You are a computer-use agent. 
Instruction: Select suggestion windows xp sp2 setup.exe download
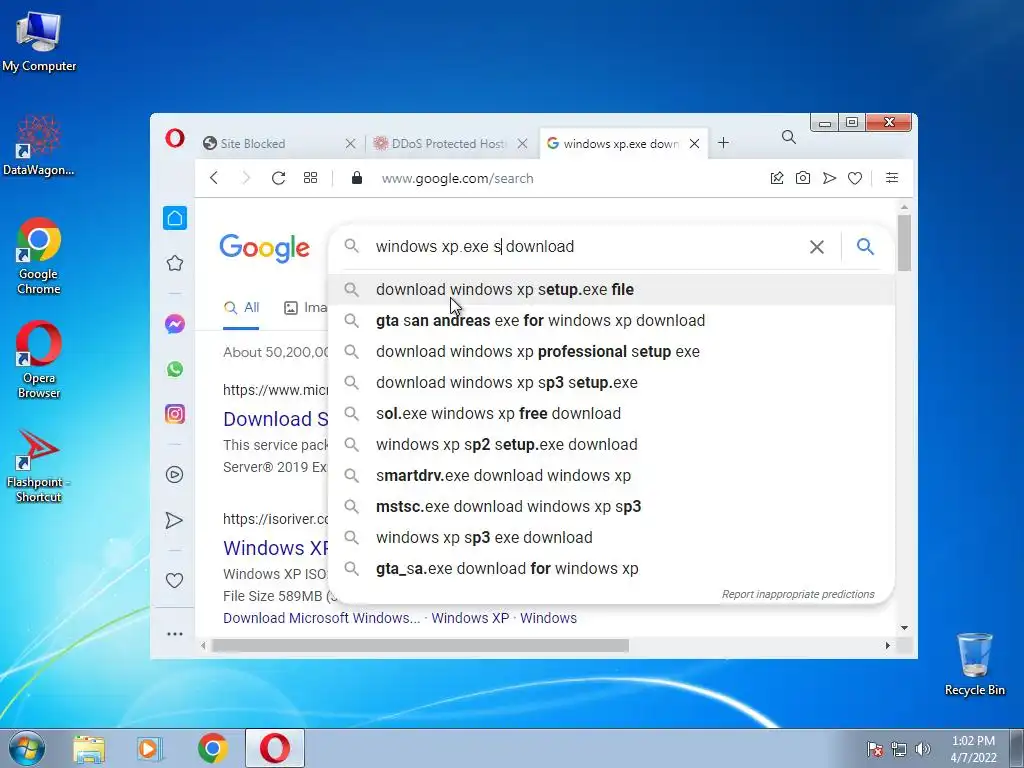click(612, 445)
